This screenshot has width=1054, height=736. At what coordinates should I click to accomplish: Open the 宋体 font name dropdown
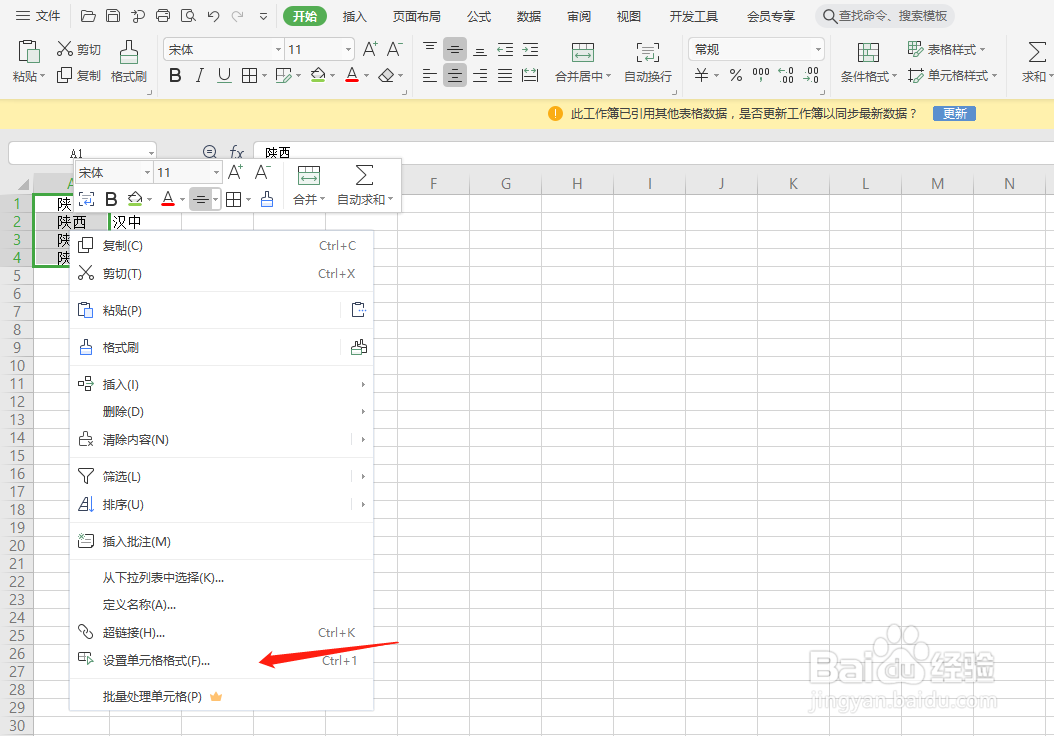coord(222,48)
